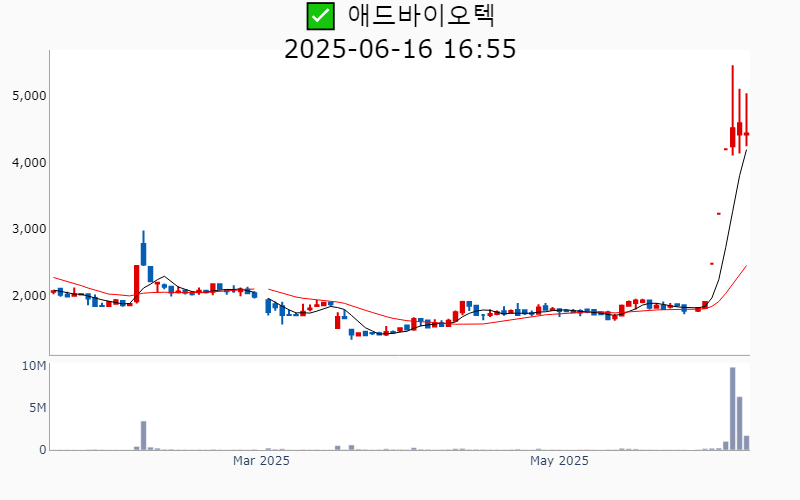Click the tallest red candlestick peaking above 5,000

coord(733,110)
